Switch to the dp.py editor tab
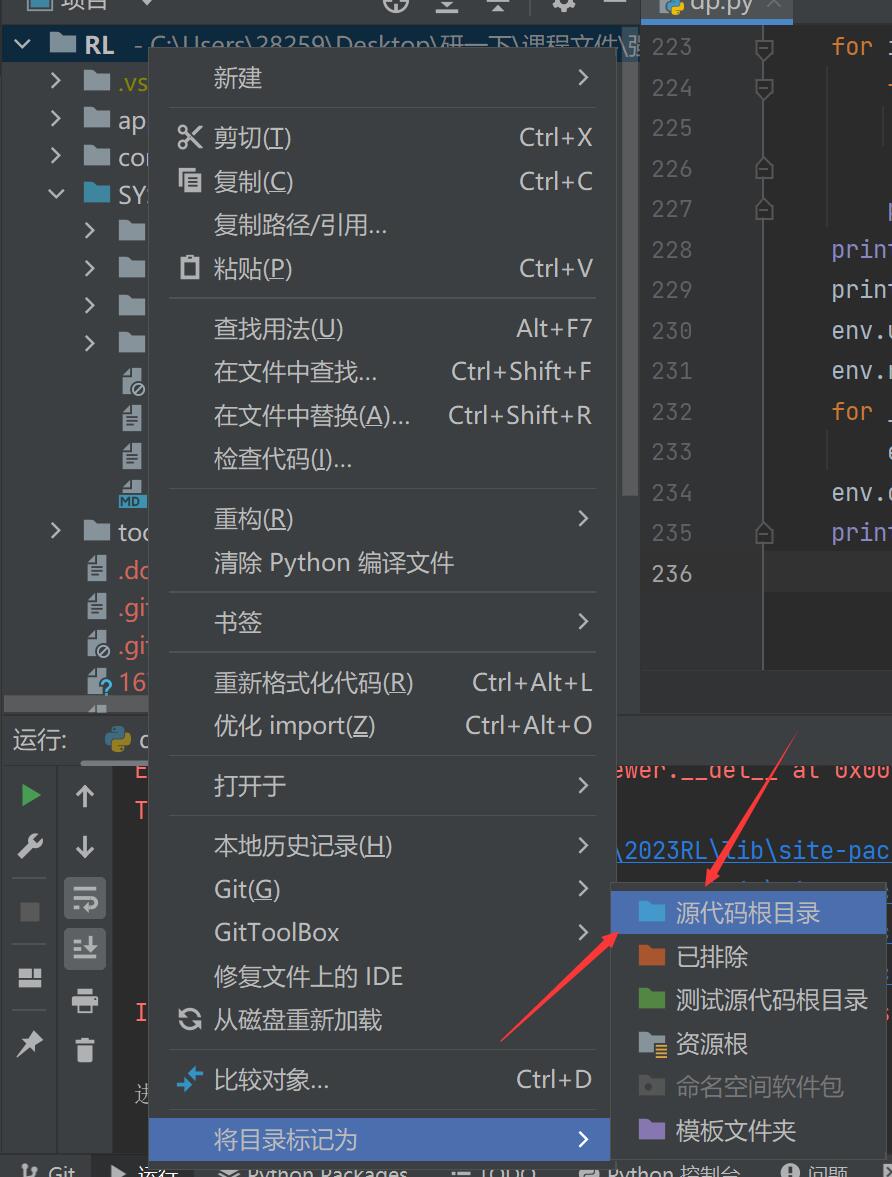 click(716, 10)
